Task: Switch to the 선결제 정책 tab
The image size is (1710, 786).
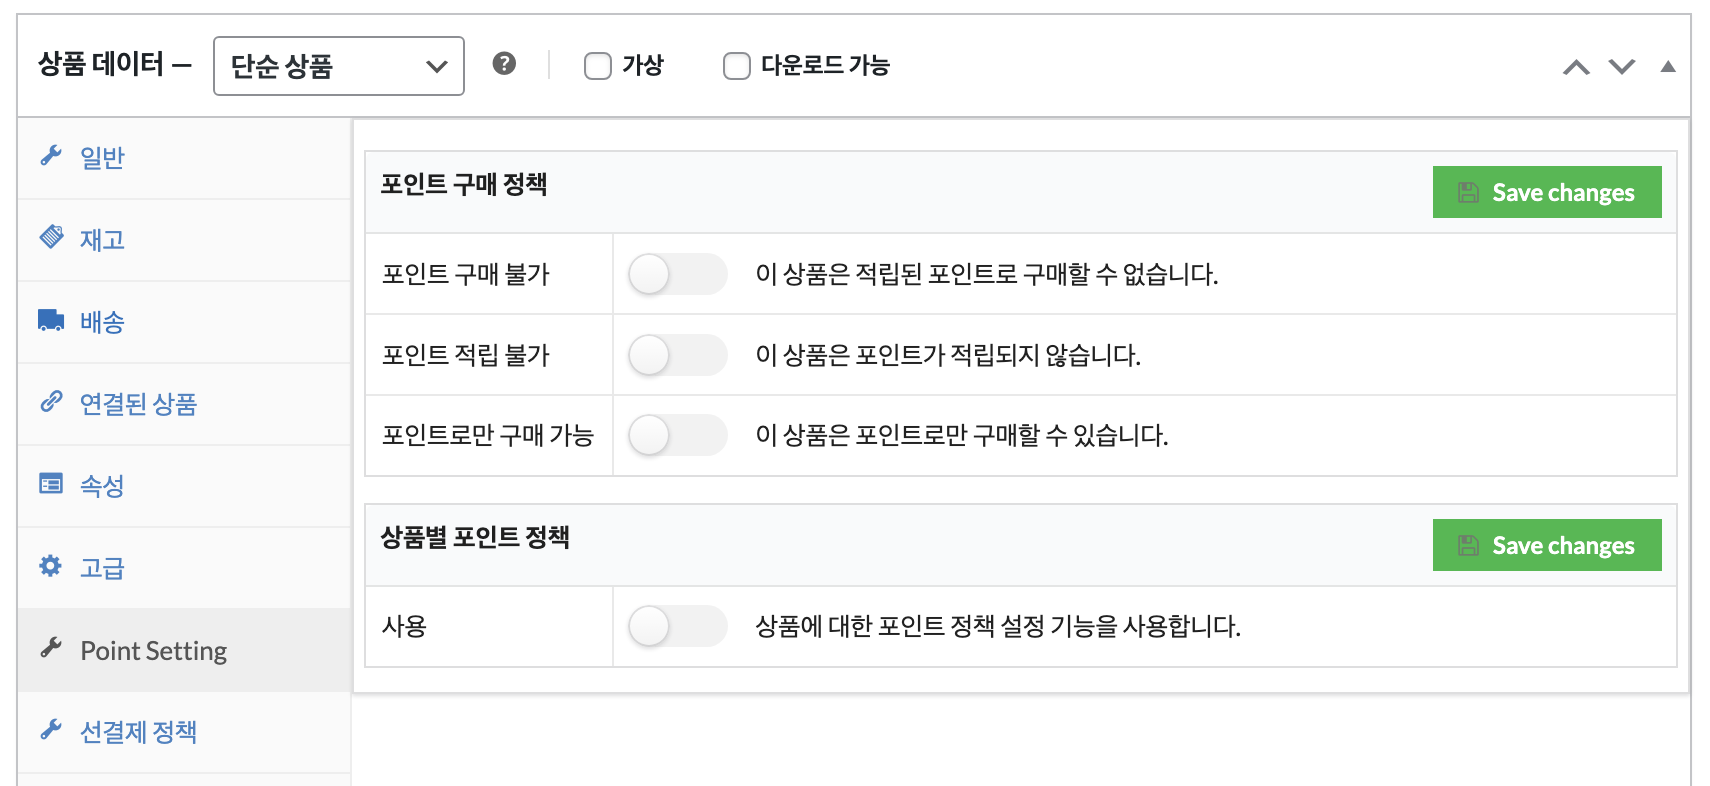Action: [138, 732]
